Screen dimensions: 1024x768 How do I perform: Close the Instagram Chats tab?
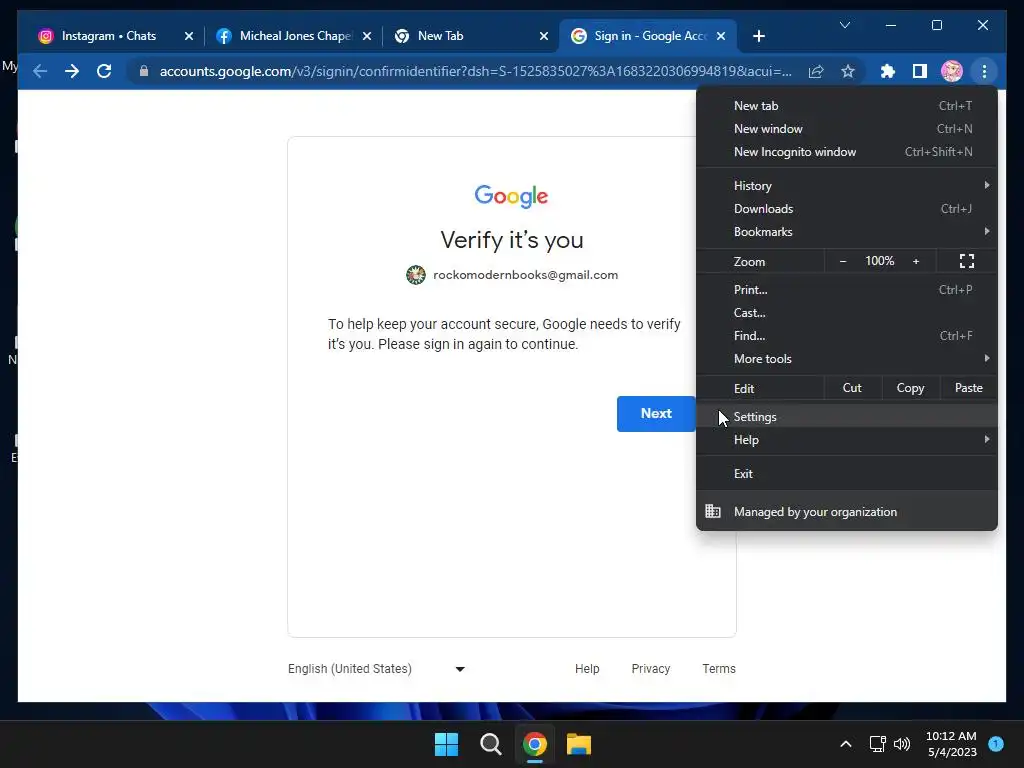click(189, 36)
